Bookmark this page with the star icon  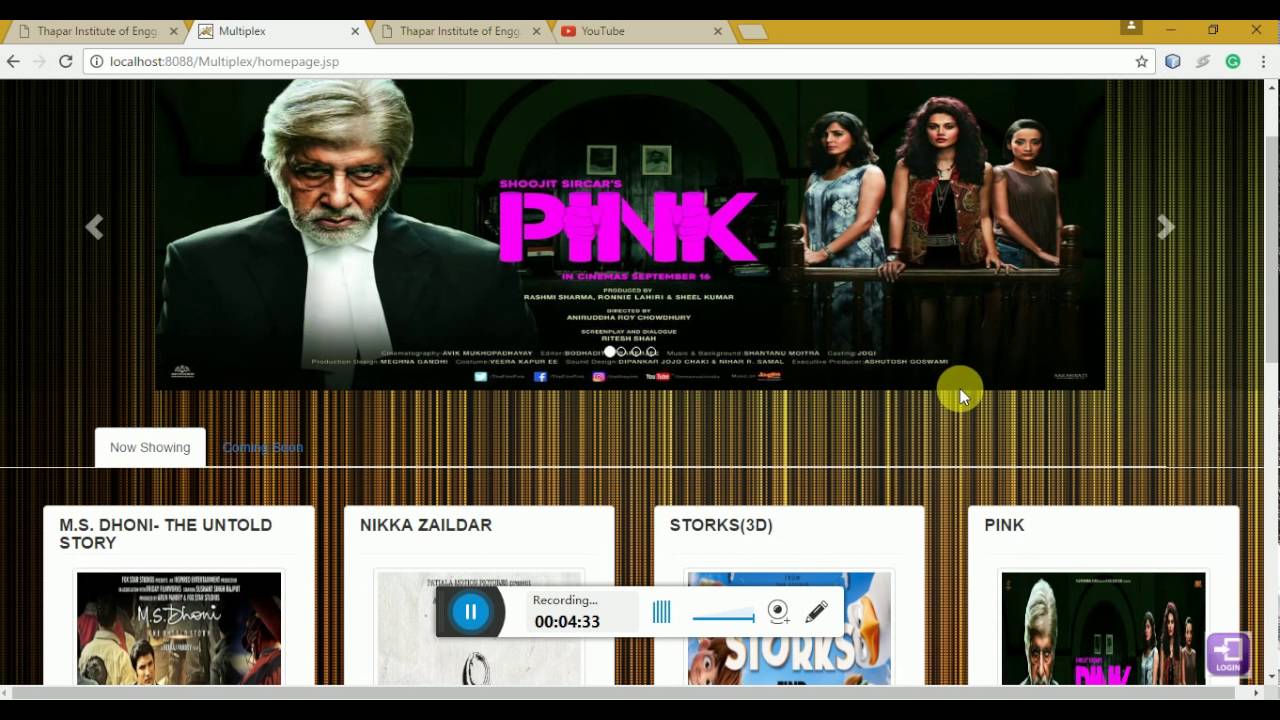[x=1141, y=61]
